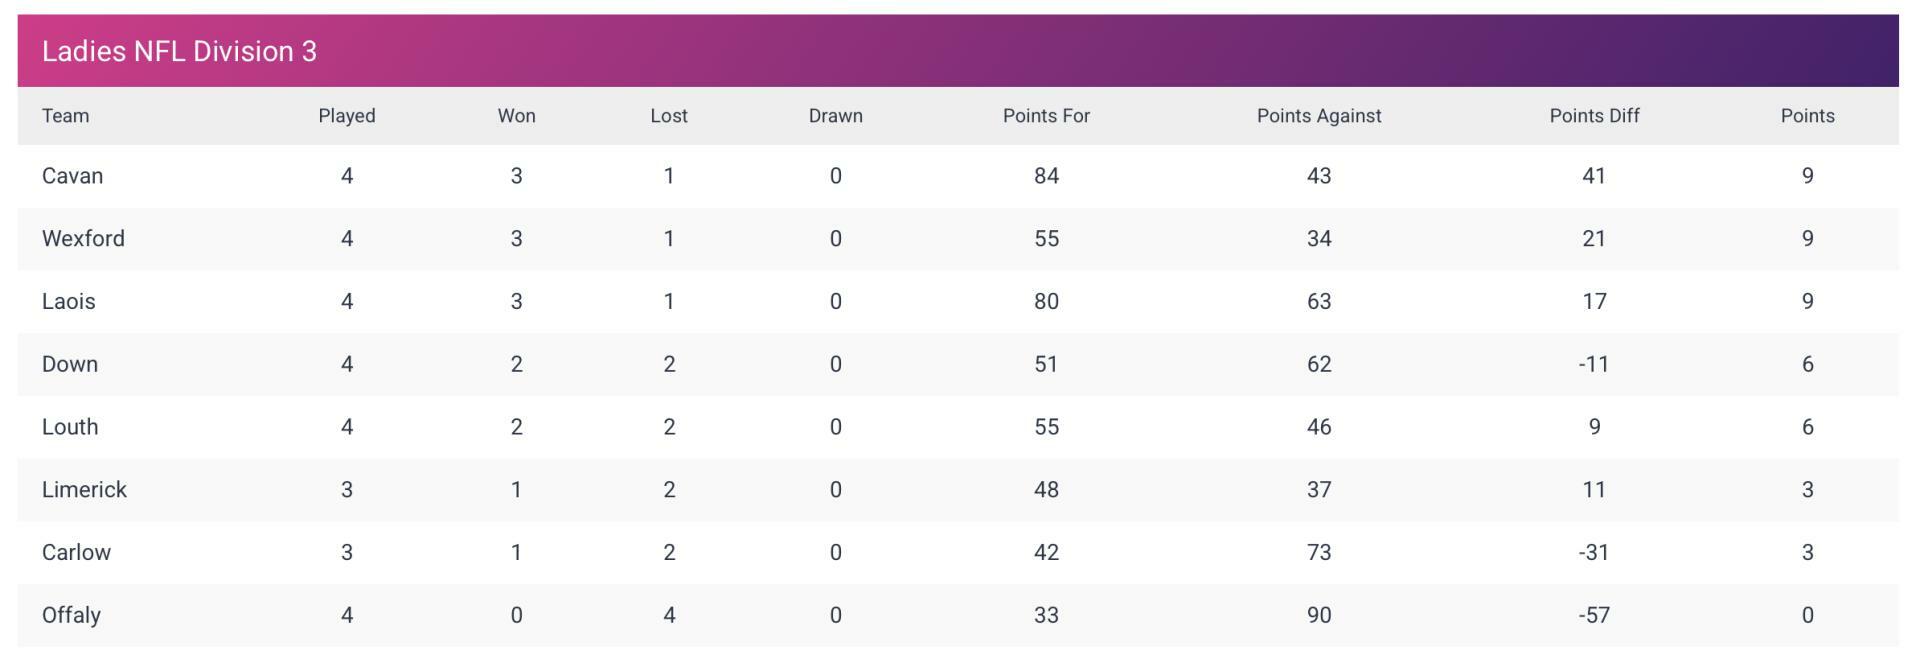The width and height of the screenshot is (1920, 662).
Task: Click the Points Against column header
Action: pos(1319,116)
